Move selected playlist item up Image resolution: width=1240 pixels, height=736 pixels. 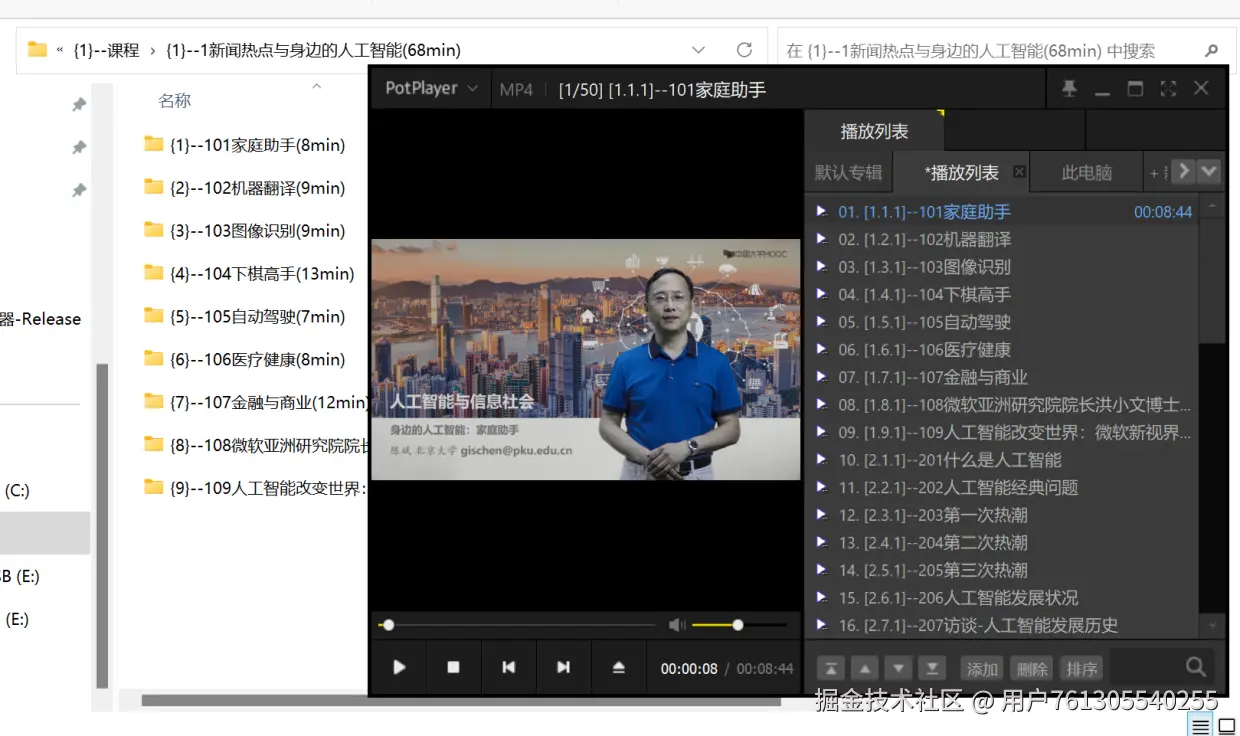[865, 668]
